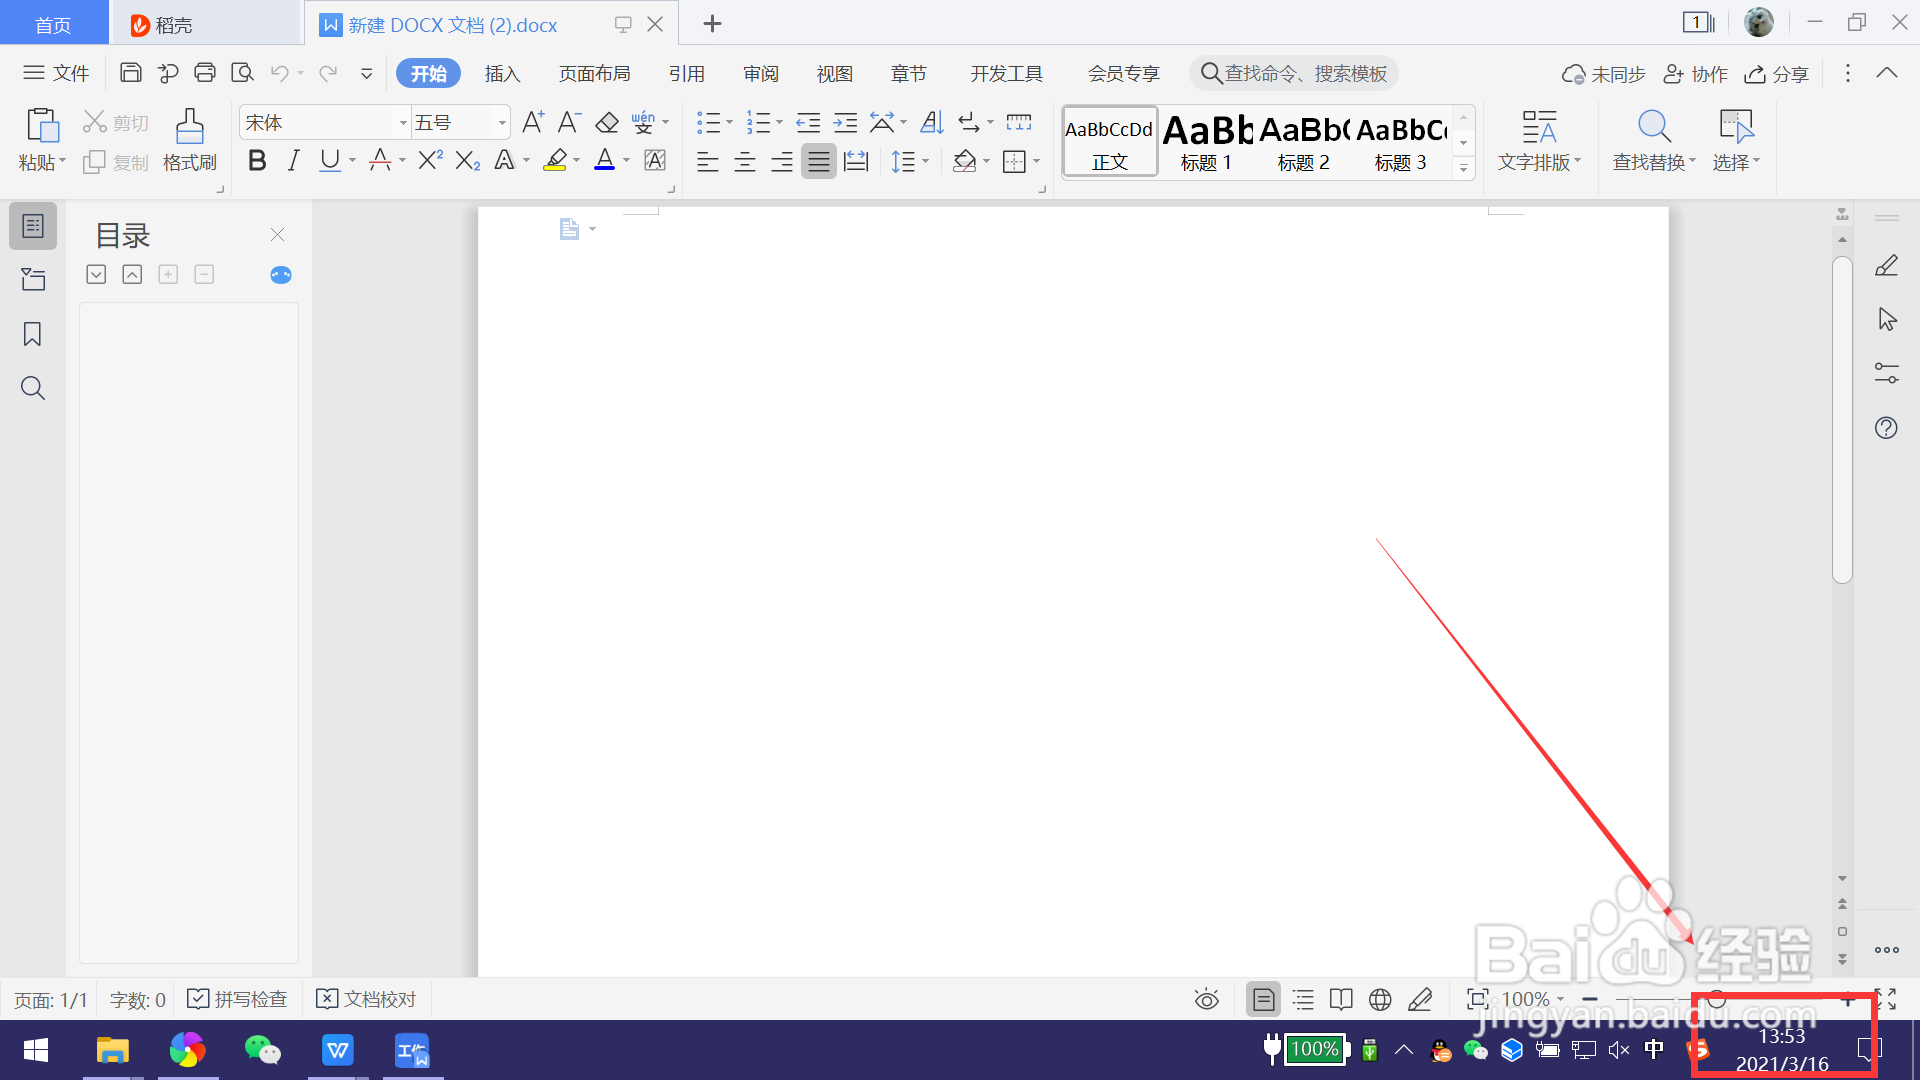Viewport: 1920px width, 1080px height.
Task: Click the center align icon
Action: tap(745, 162)
